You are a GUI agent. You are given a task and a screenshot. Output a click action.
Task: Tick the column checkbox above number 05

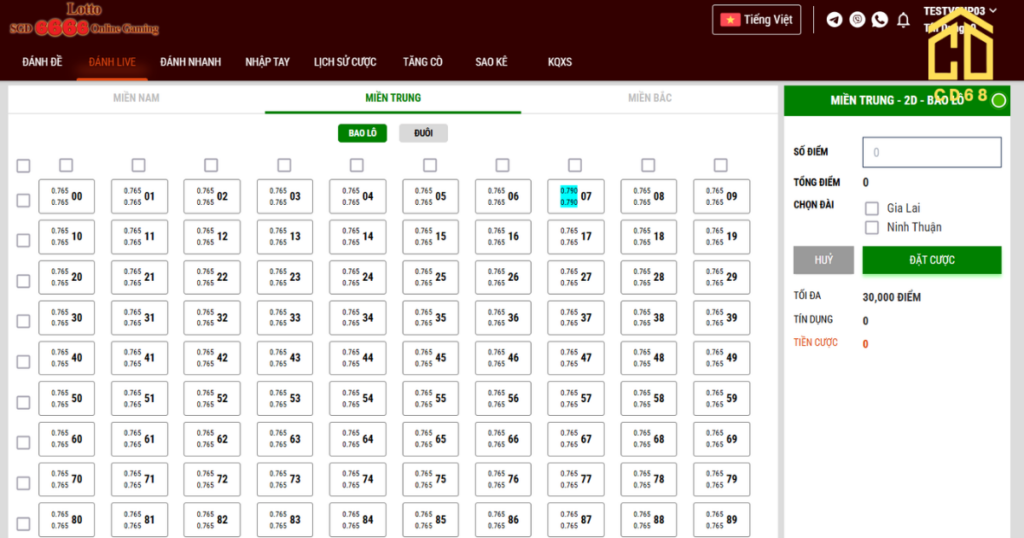(430, 165)
